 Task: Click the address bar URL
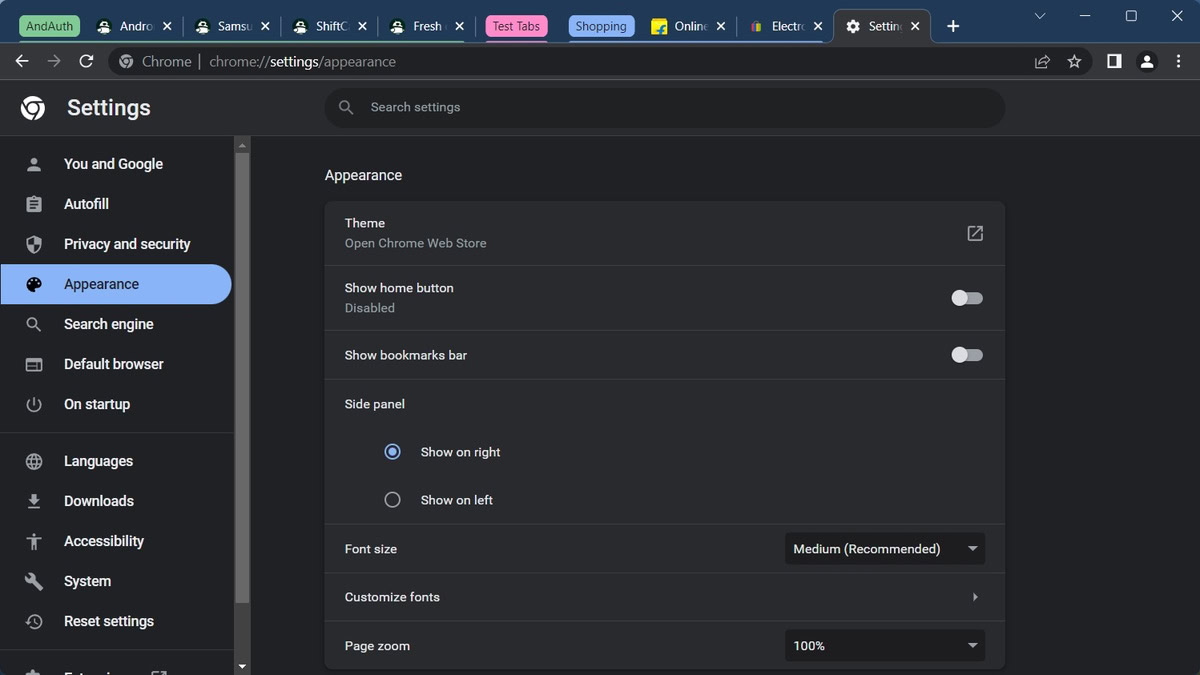303,61
